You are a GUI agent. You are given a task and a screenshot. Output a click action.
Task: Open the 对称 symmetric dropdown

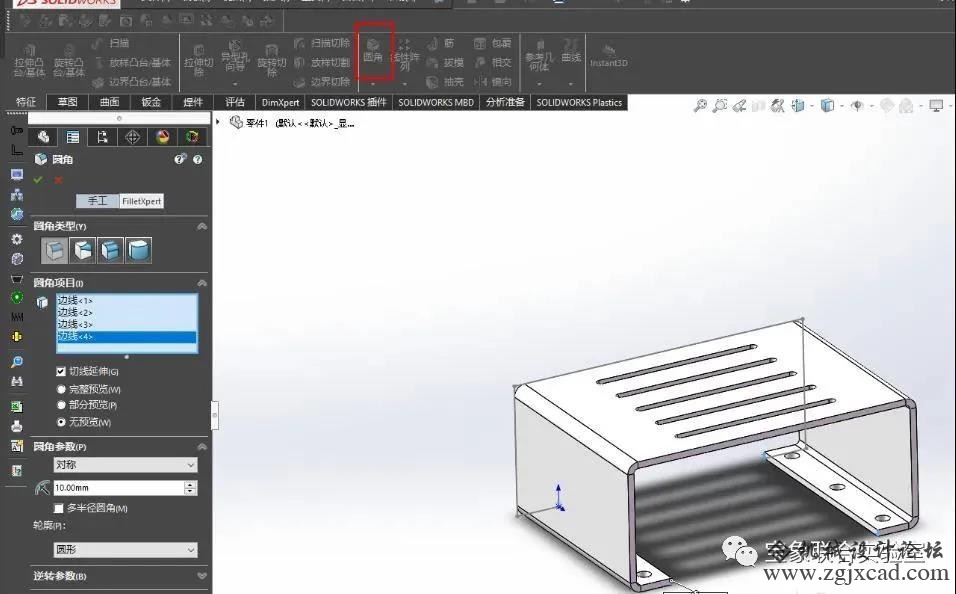pos(125,465)
